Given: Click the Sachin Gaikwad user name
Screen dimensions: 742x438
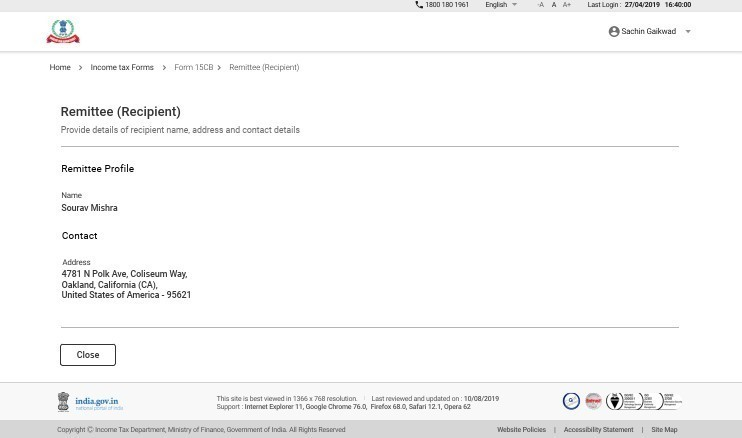Looking at the screenshot, I should point(648,32).
